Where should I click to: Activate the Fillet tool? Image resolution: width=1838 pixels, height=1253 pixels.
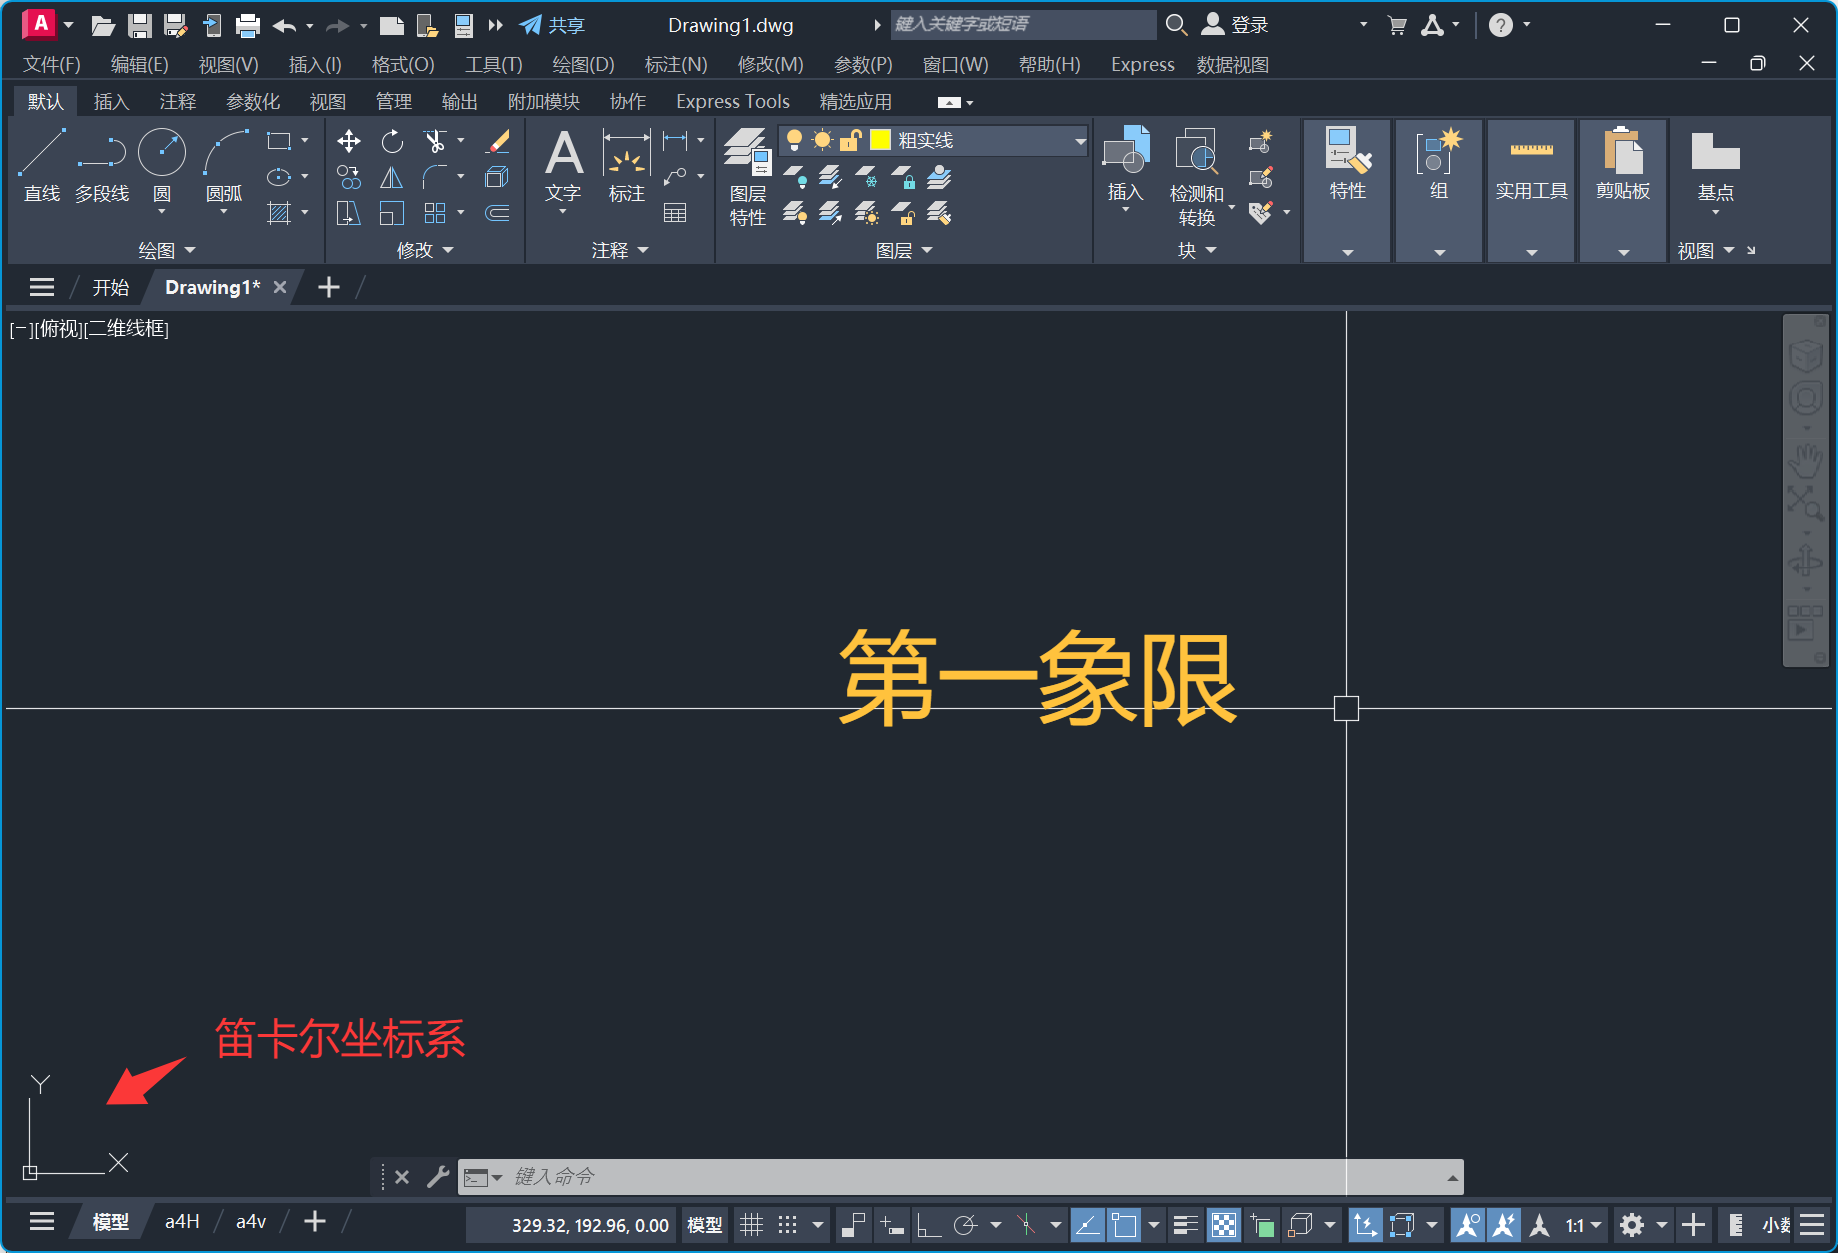click(435, 177)
